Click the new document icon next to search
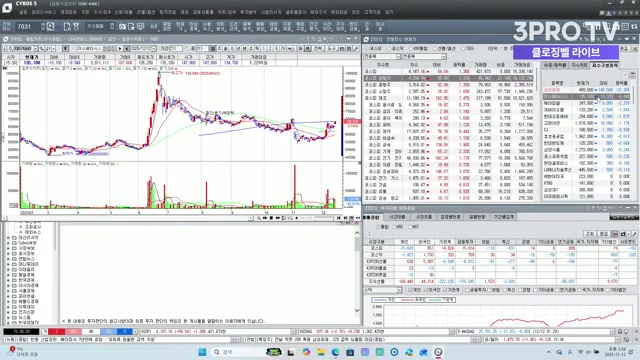The width and height of the screenshot is (640, 360). pyautogui.click(x=67, y=27)
